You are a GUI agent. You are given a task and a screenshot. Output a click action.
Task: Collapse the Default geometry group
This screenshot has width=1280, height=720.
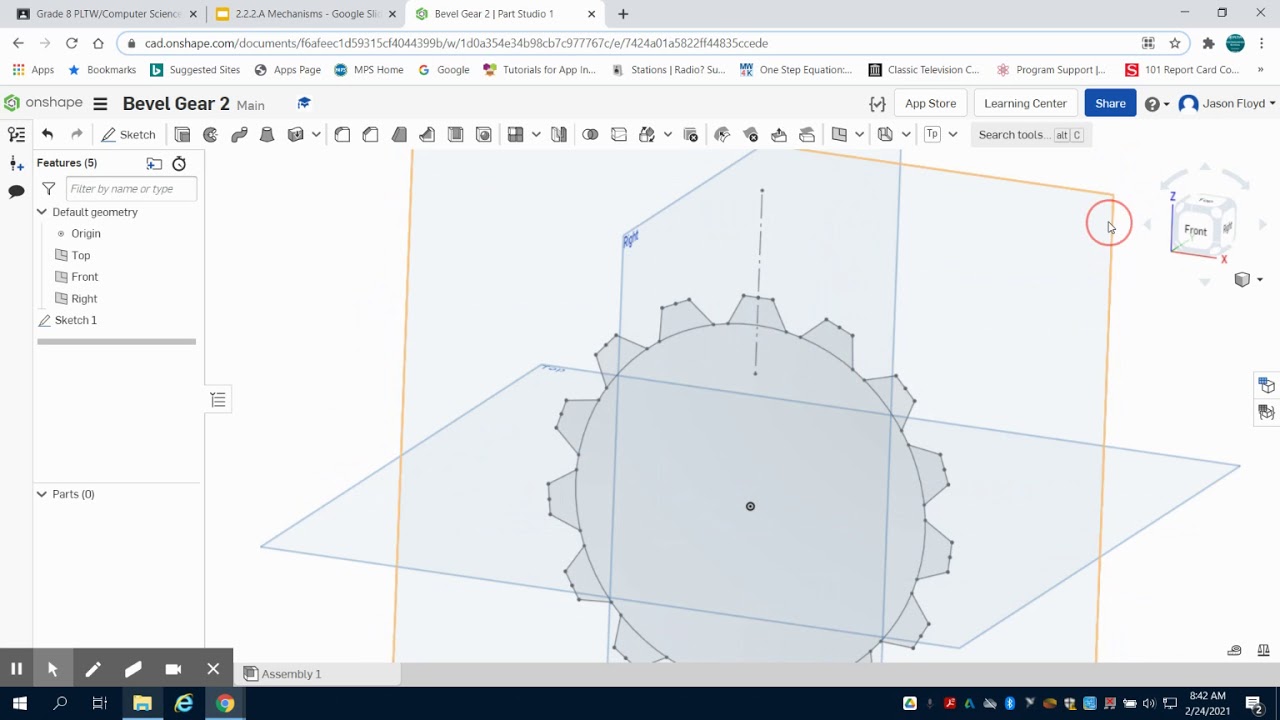pyautogui.click(x=42, y=212)
